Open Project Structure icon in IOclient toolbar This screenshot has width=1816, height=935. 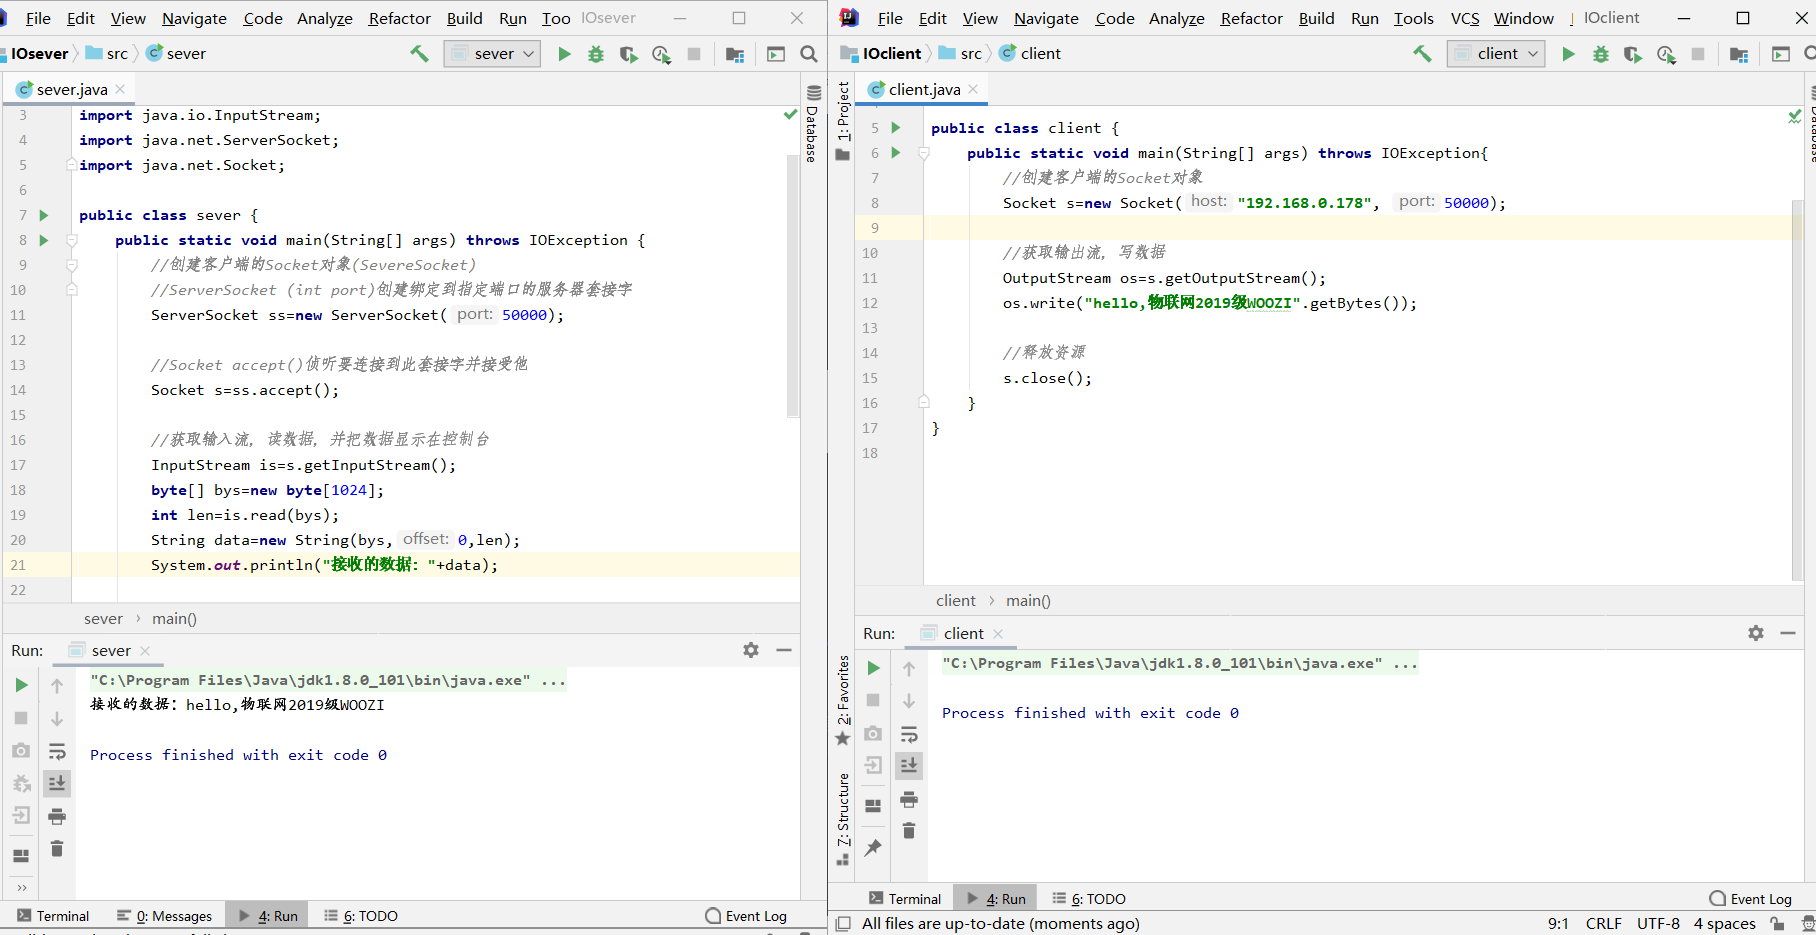(1739, 54)
